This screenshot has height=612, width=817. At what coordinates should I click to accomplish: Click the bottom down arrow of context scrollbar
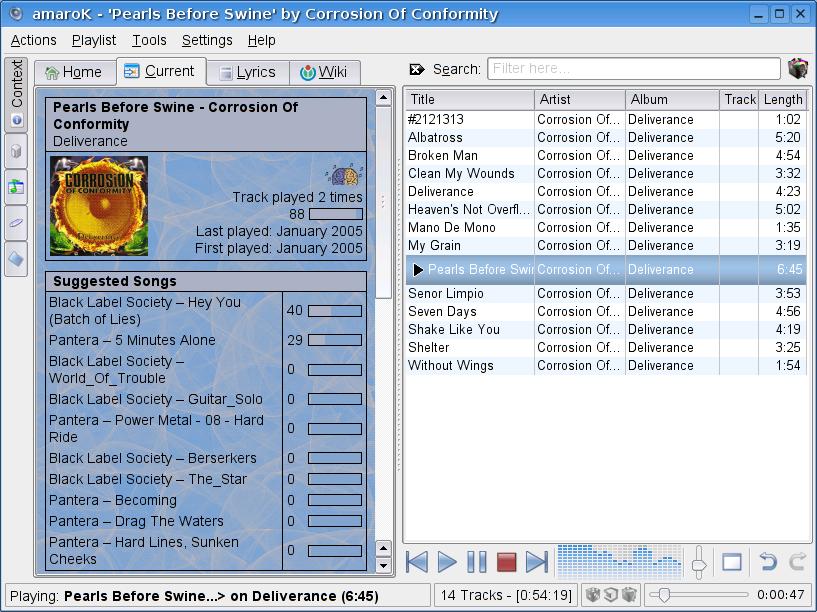(383, 566)
